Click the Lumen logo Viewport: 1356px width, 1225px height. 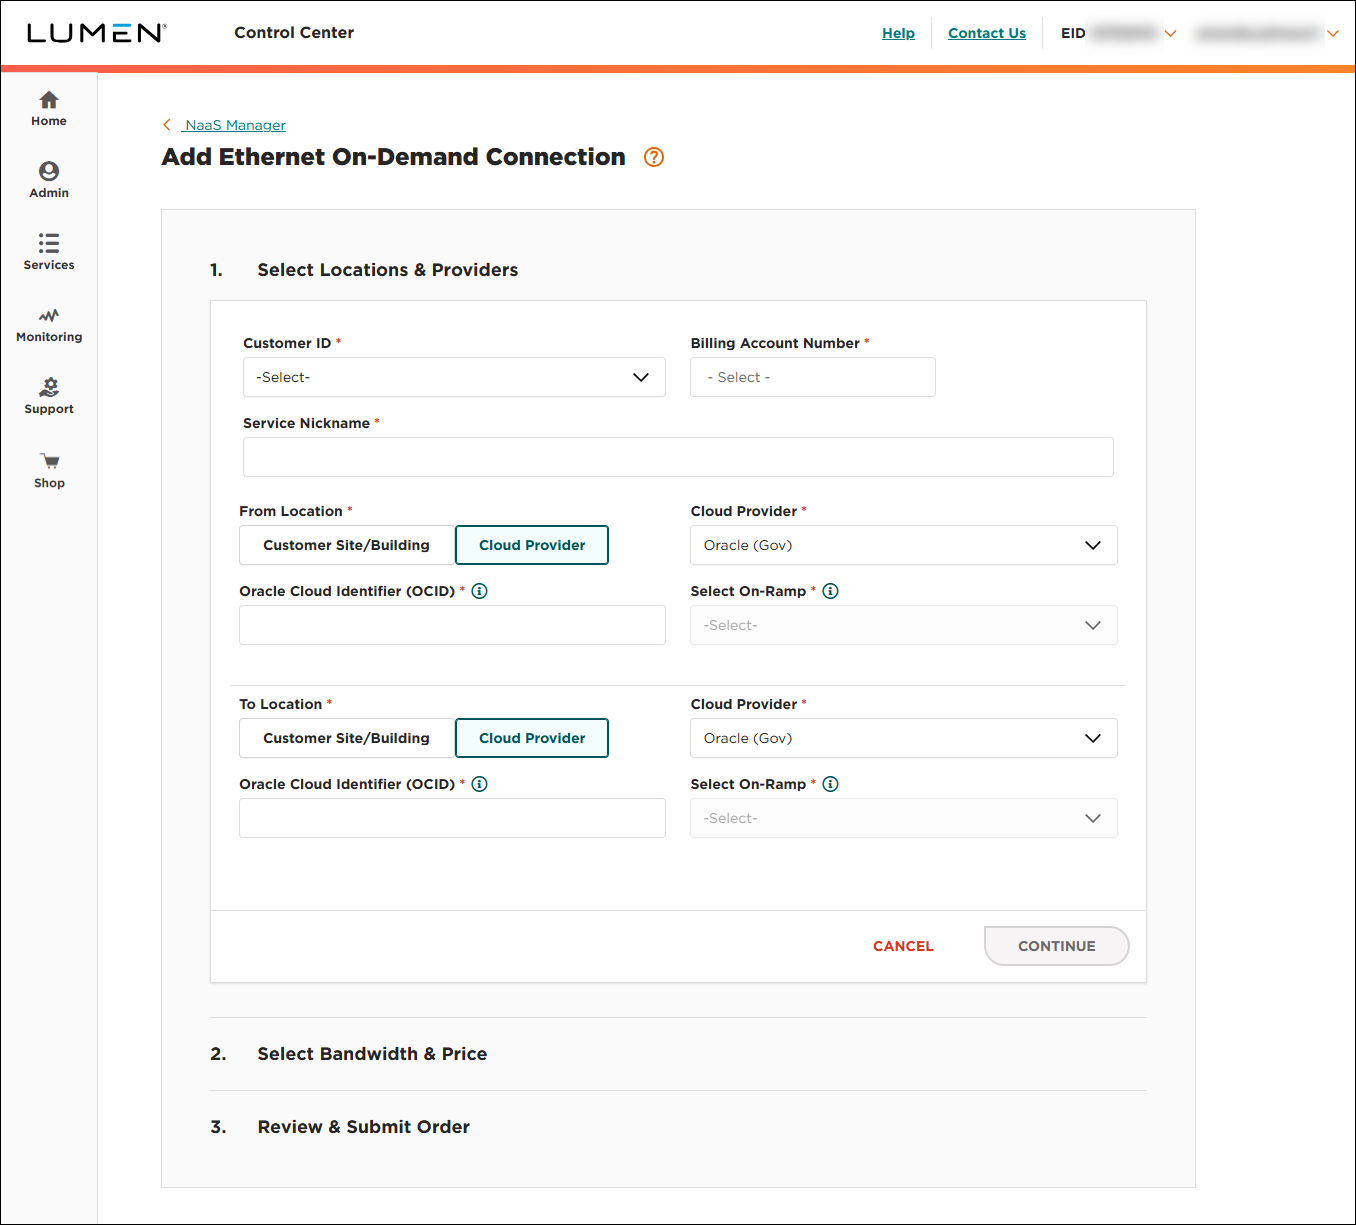(x=97, y=33)
